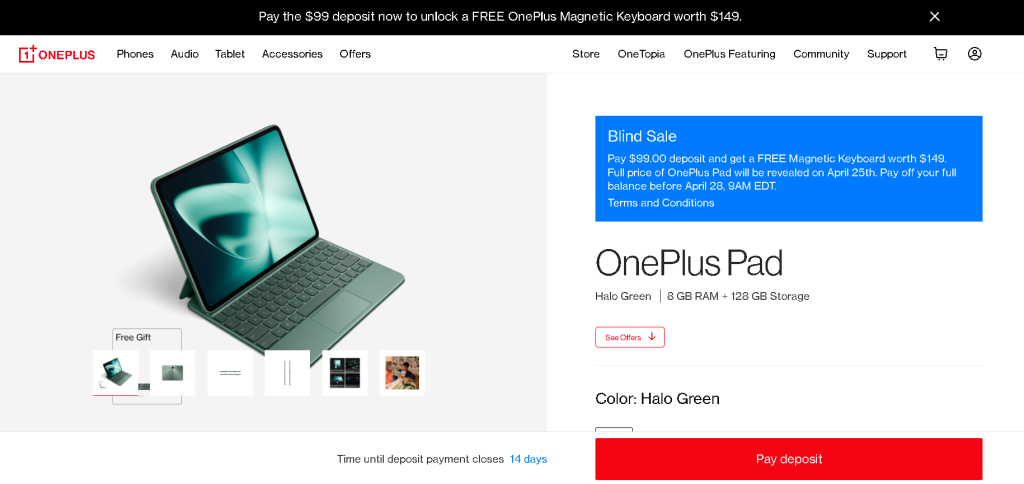
Task: Open the Phones menu
Action: click(x=135, y=54)
